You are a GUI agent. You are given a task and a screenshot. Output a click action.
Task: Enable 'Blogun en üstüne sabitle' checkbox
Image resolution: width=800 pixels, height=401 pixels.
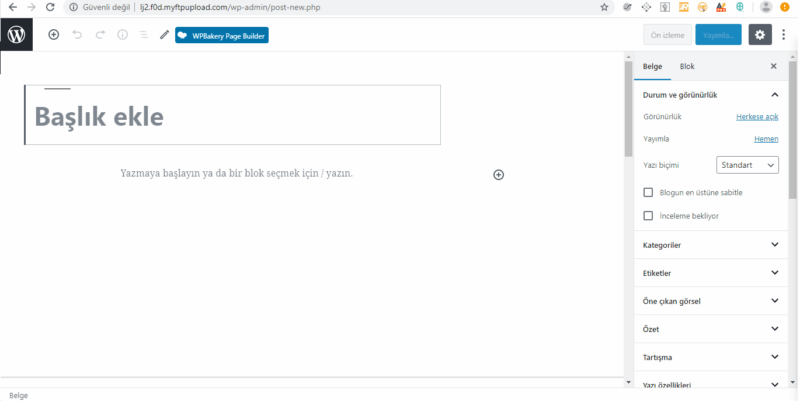[648, 192]
